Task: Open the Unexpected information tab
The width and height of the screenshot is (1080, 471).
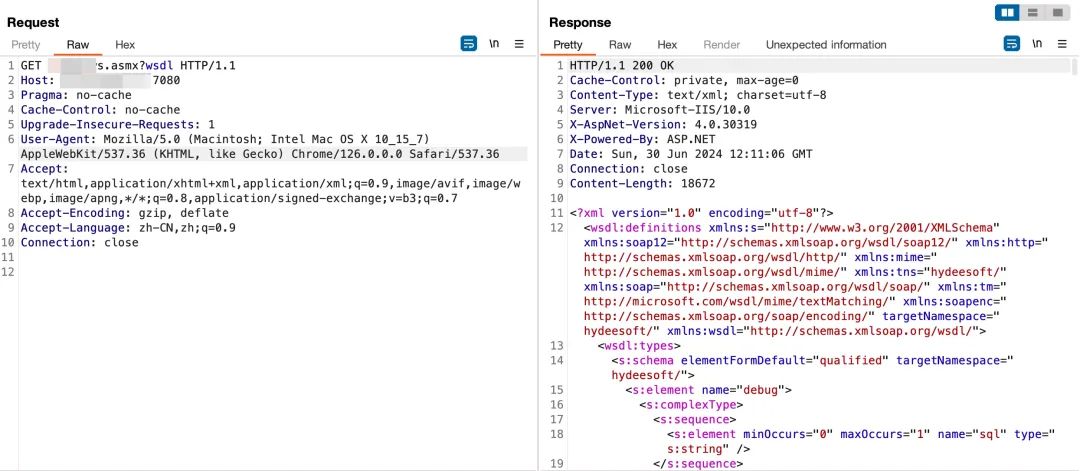Action: (x=826, y=45)
